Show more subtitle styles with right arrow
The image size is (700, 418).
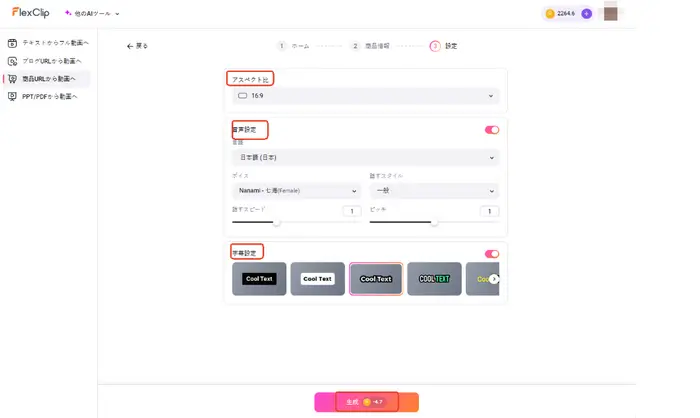click(493, 279)
